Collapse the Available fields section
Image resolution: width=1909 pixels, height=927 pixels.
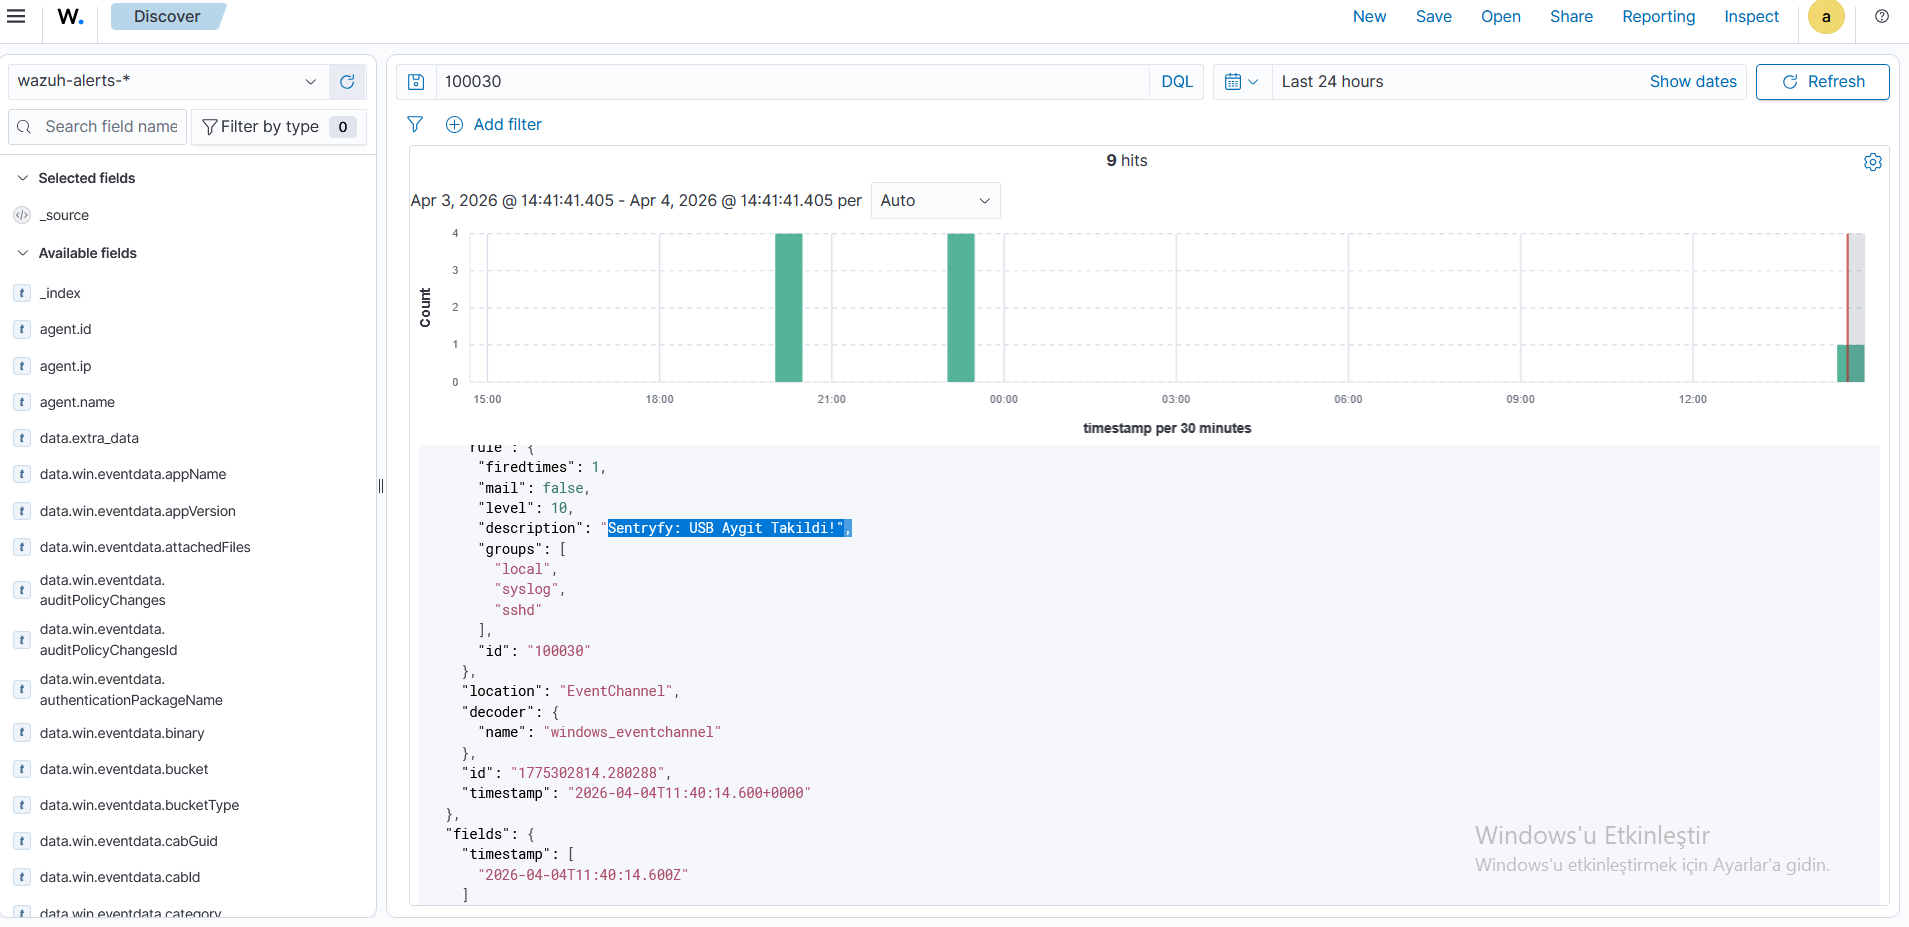coord(23,253)
